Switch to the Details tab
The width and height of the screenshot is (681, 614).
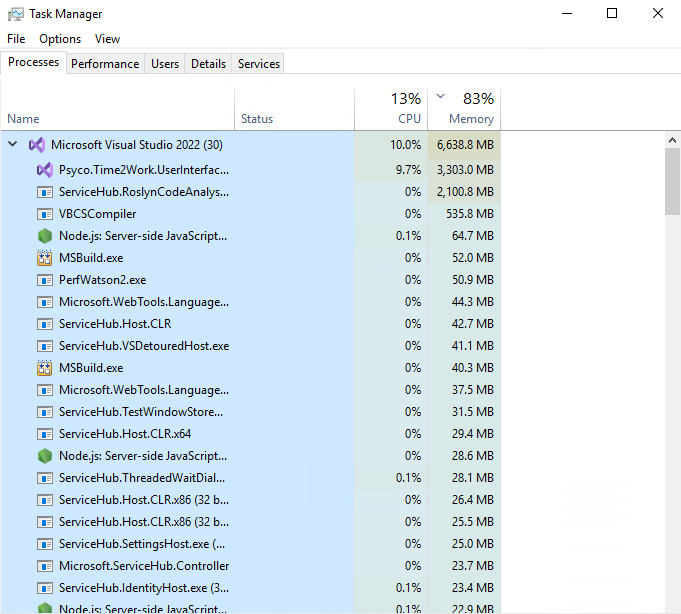pyautogui.click(x=208, y=64)
